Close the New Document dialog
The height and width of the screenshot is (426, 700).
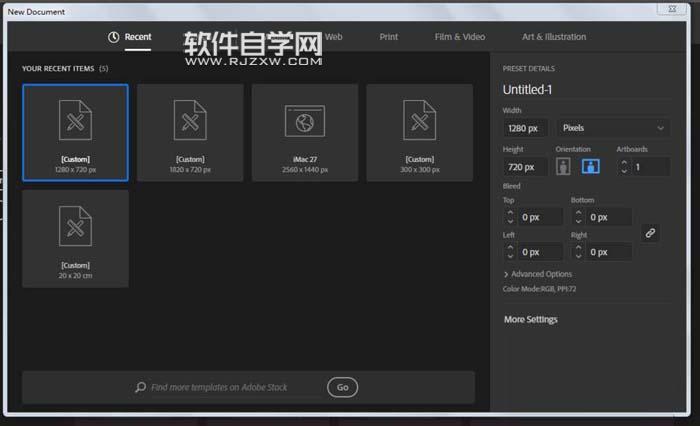[x=672, y=8]
